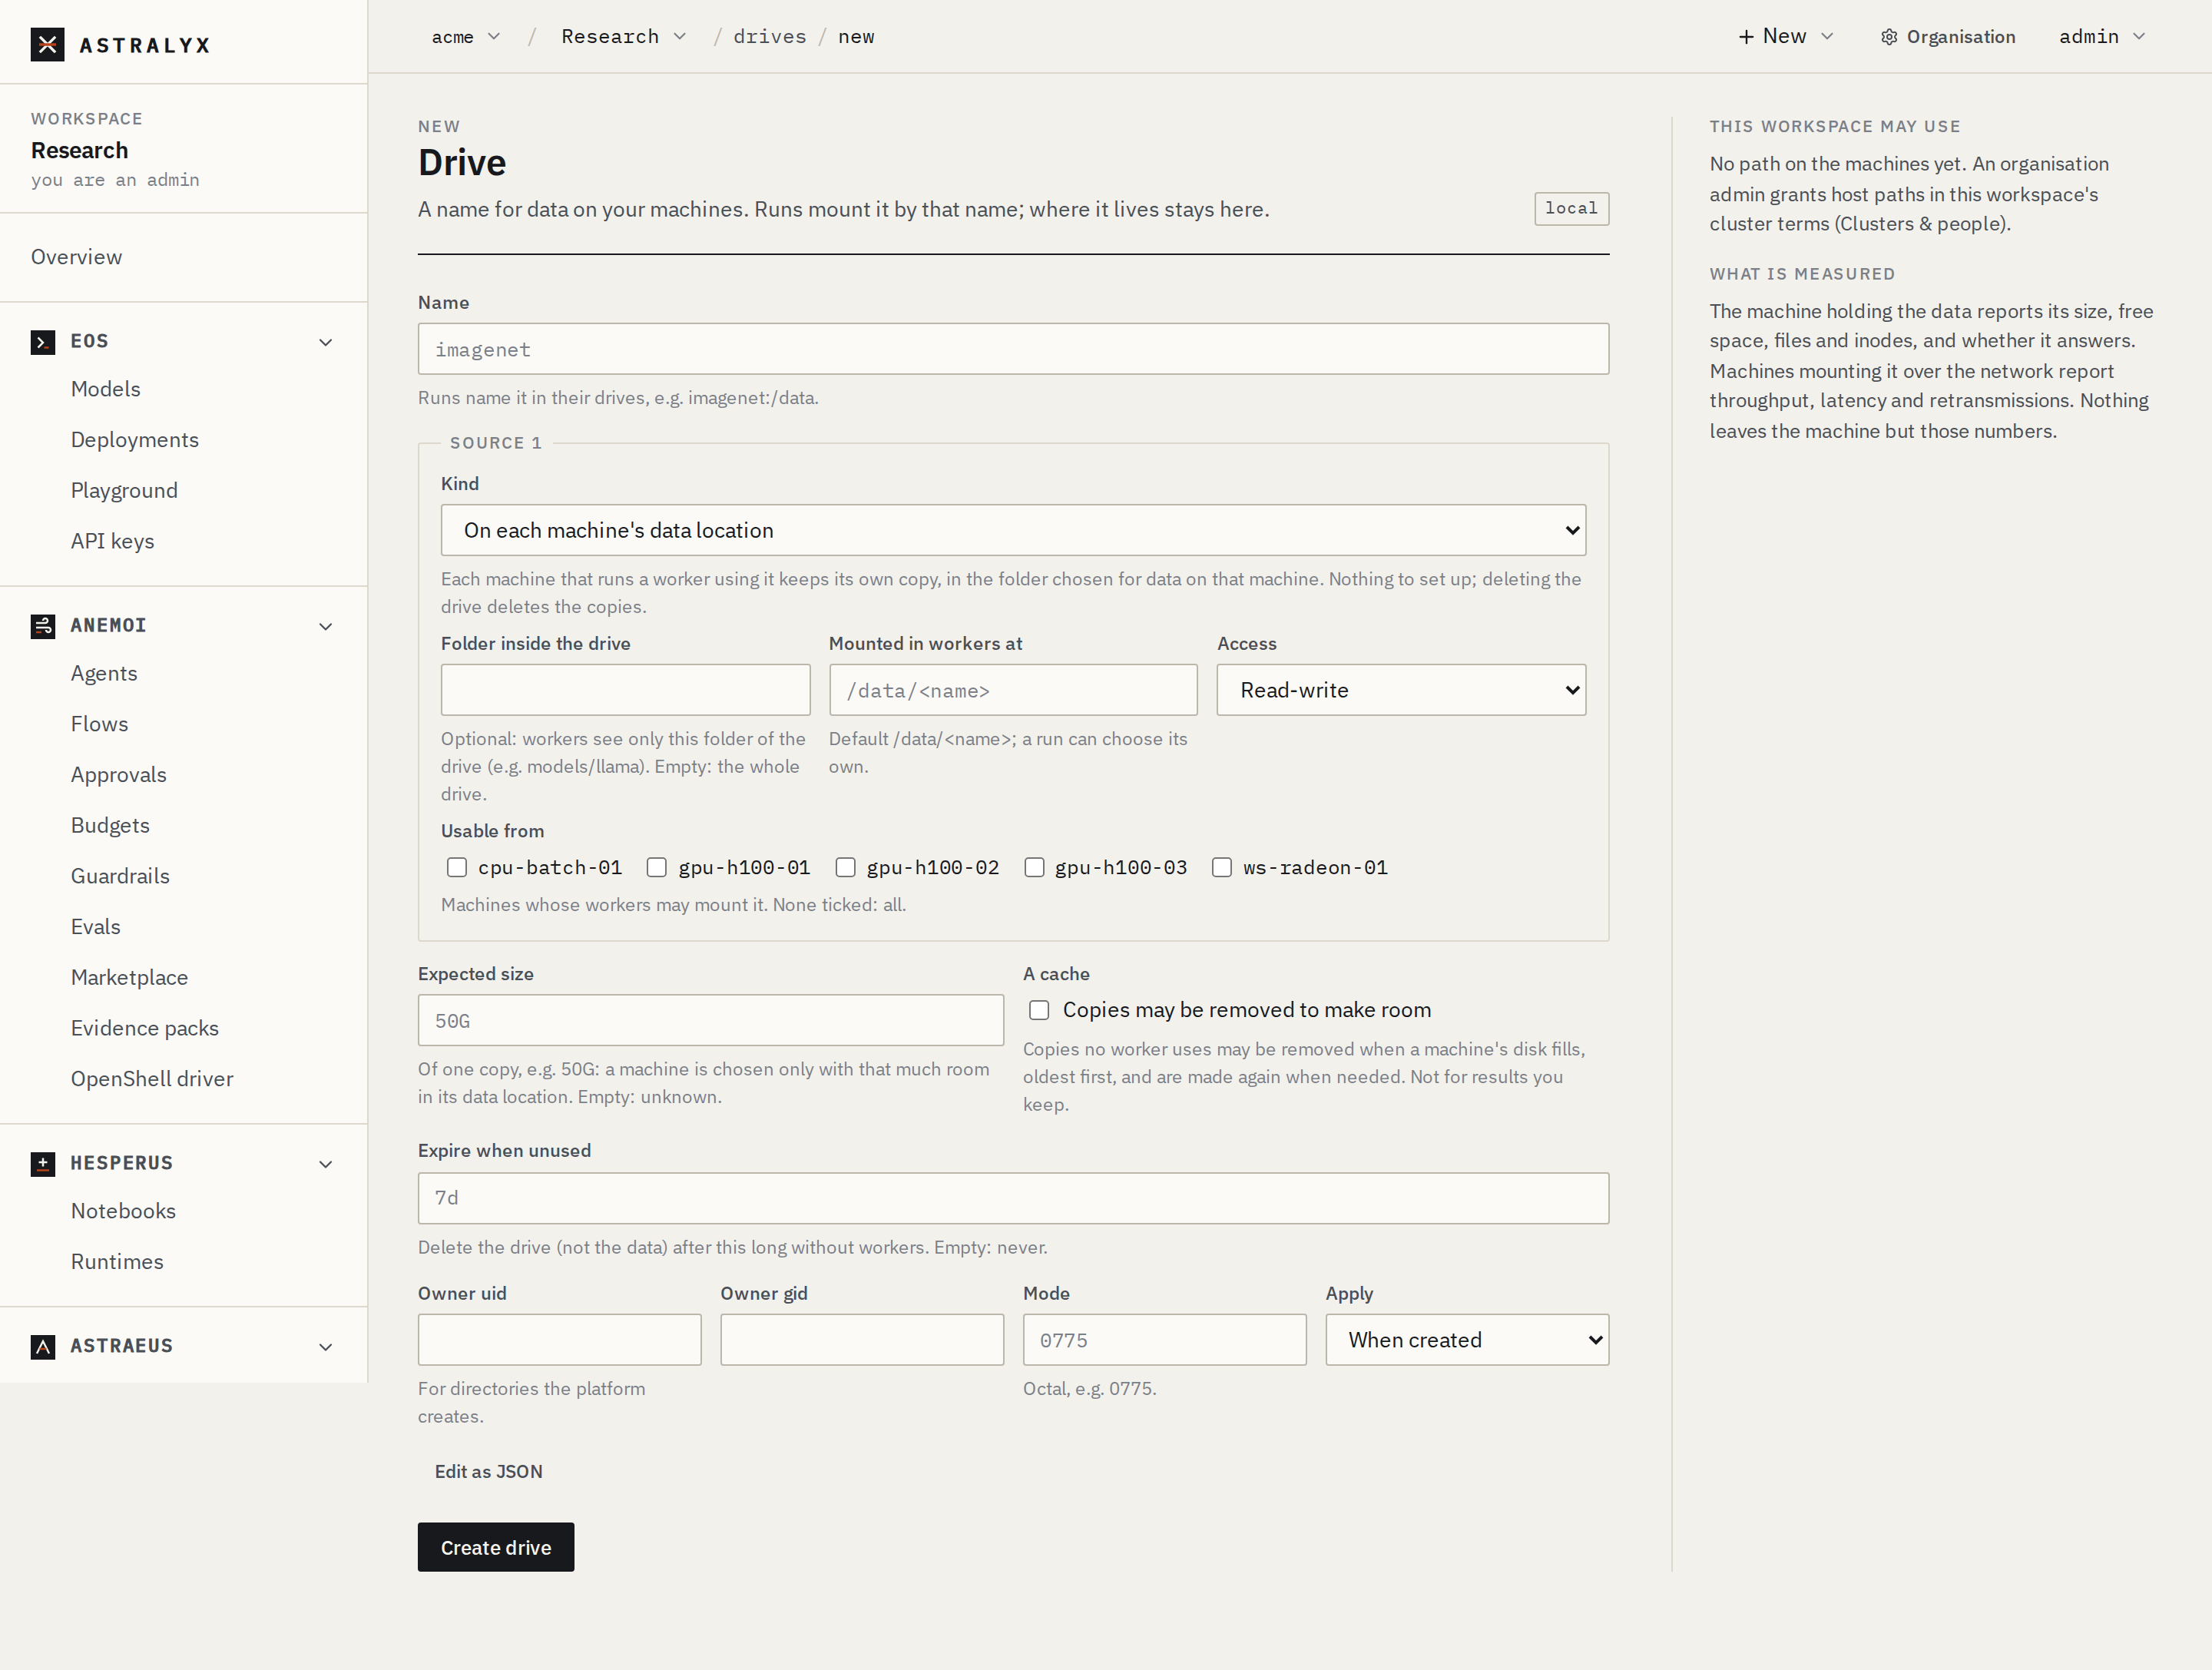Expand the Astraeus section chevron
The width and height of the screenshot is (2212, 1670).
click(326, 1347)
